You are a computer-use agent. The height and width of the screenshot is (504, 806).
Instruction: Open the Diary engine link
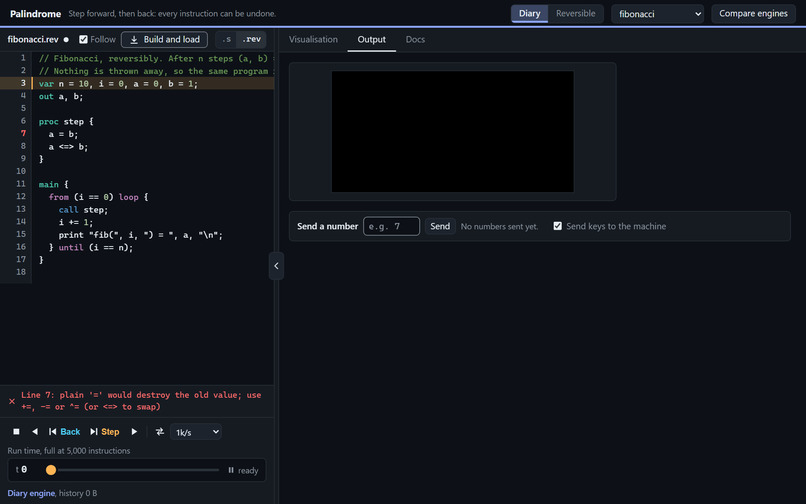pyautogui.click(x=31, y=493)
